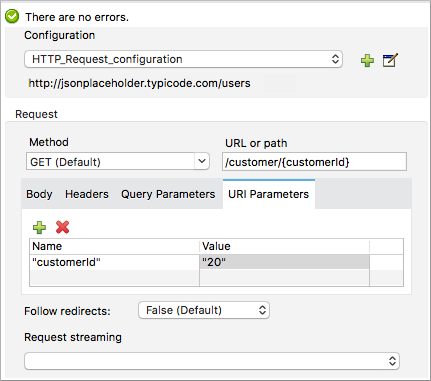Open the Request streaming dropdown
This screenshot has width=431, height=381.
(x=212, y=361)
